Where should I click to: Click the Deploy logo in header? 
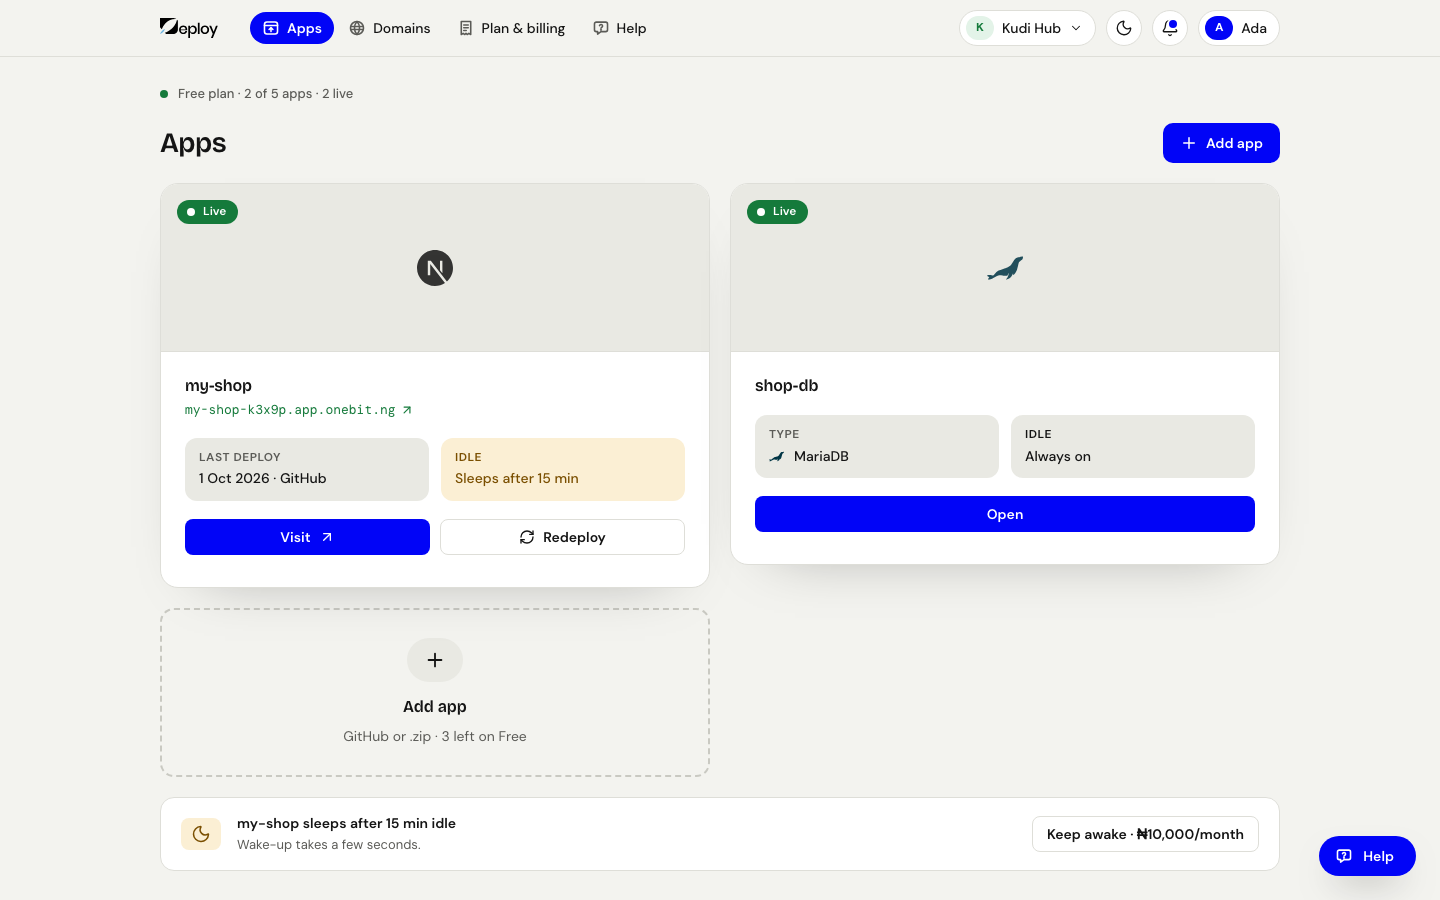point(189,28)
